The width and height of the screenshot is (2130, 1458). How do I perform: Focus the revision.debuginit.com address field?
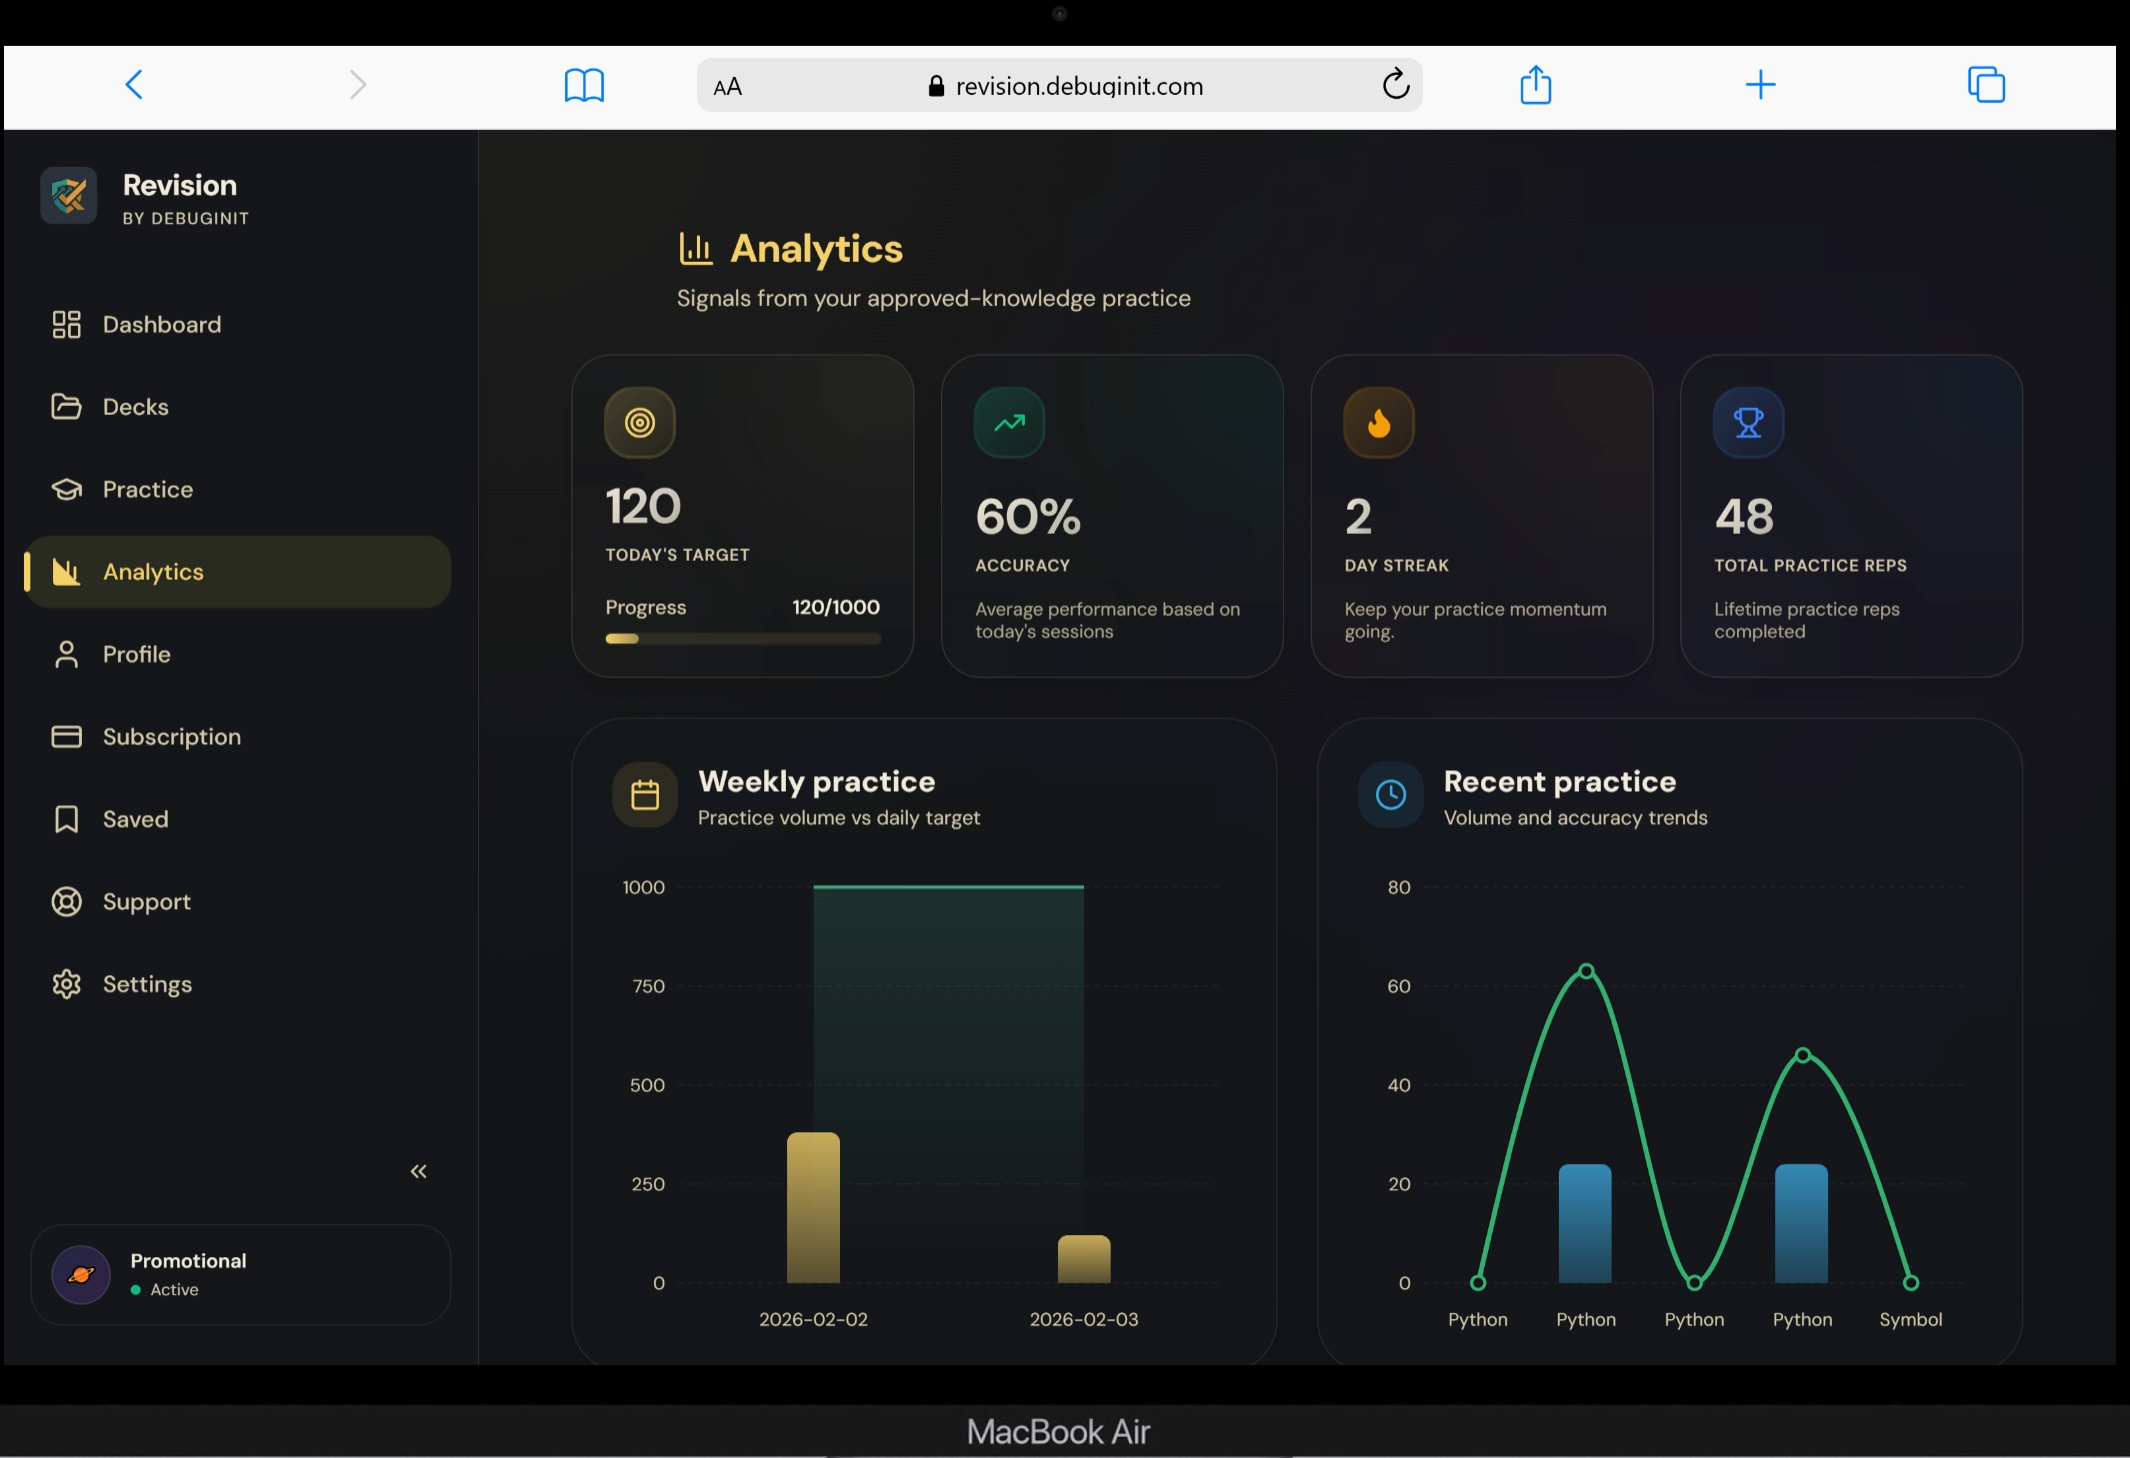(1078, 87)
